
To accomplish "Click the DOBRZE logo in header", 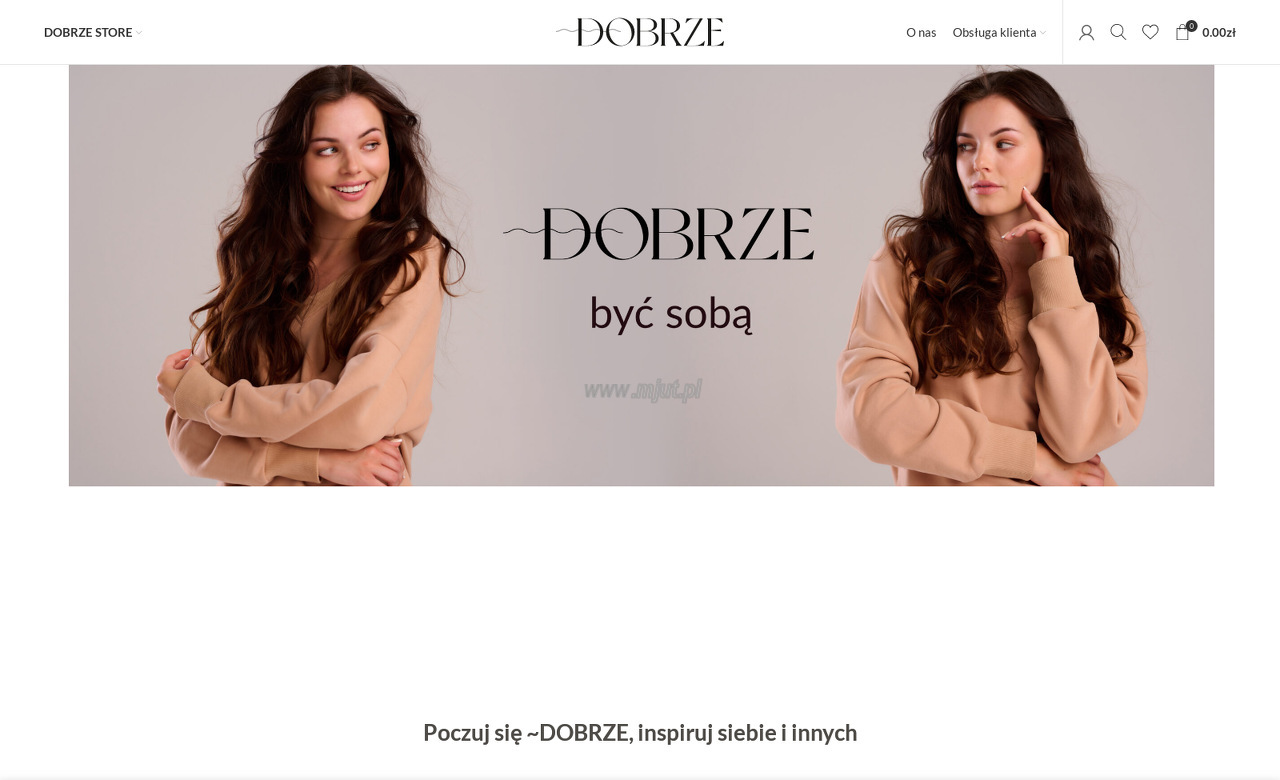I will (x=640, y=32).
